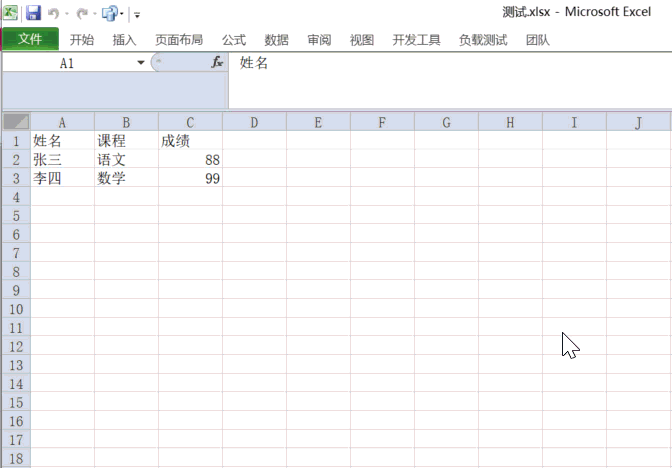Viewport: 672px width, 468px height.
Task: Click the Select All corner triangle
Action: click(16, 122)
